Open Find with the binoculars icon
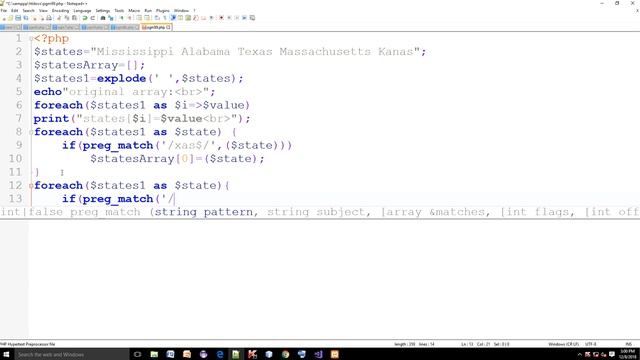Screen dimensions: 640x360 103,18
